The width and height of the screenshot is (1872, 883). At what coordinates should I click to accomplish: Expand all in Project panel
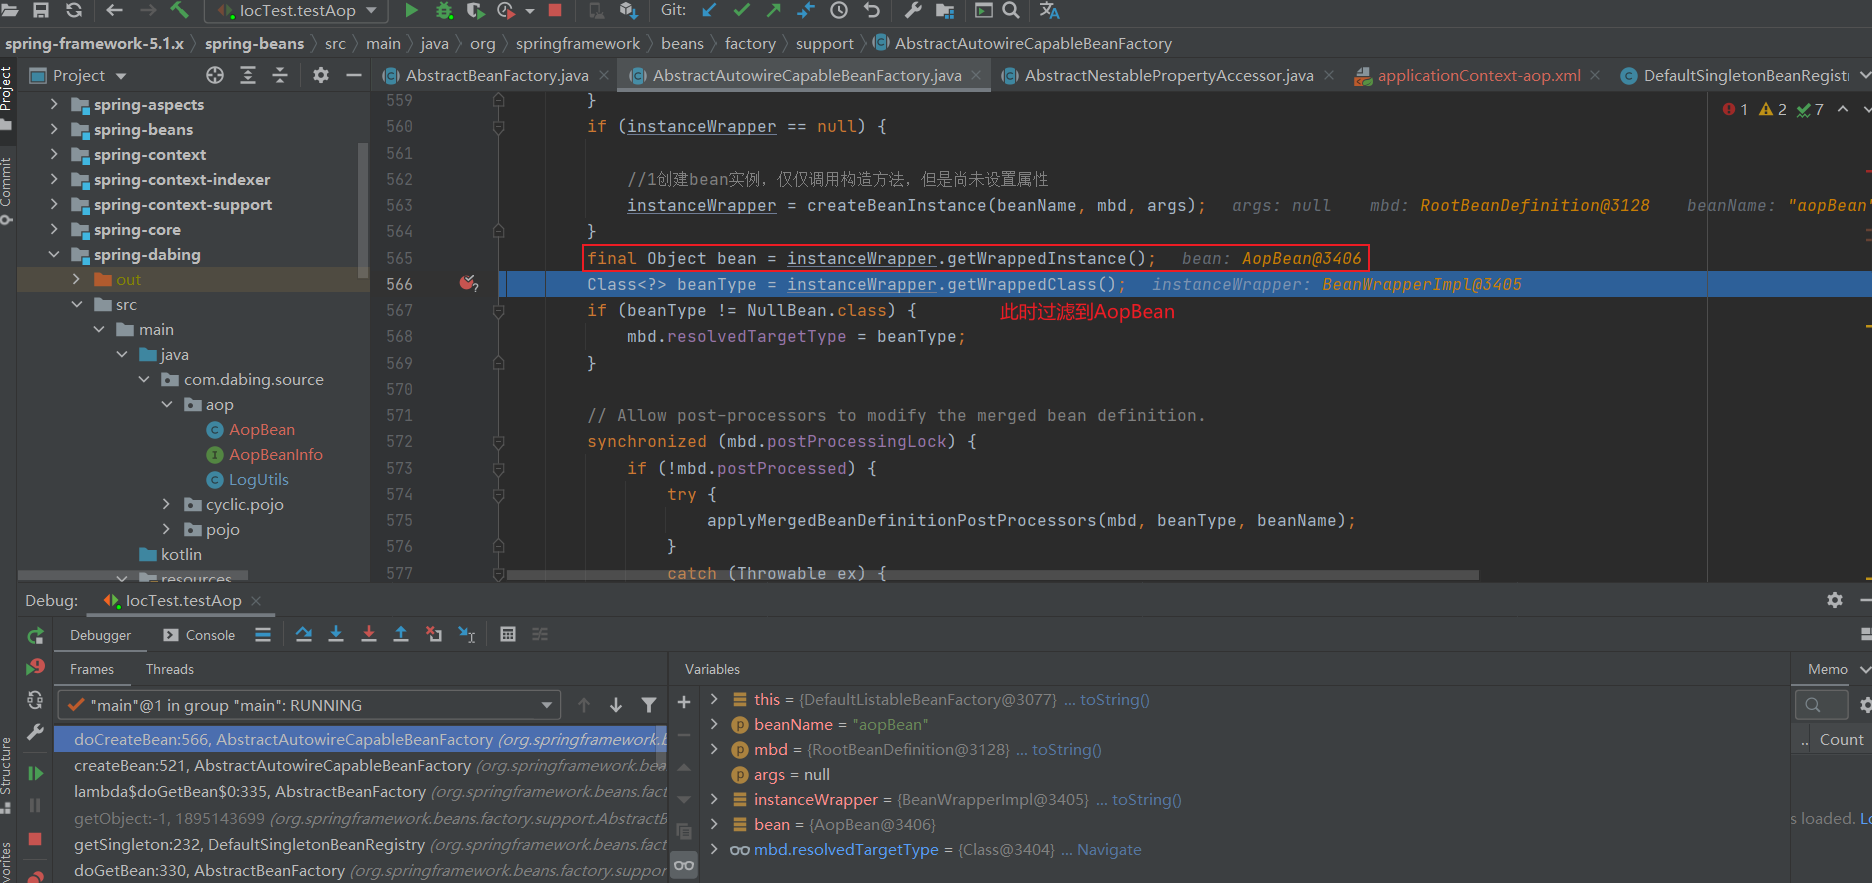(248, 75)
